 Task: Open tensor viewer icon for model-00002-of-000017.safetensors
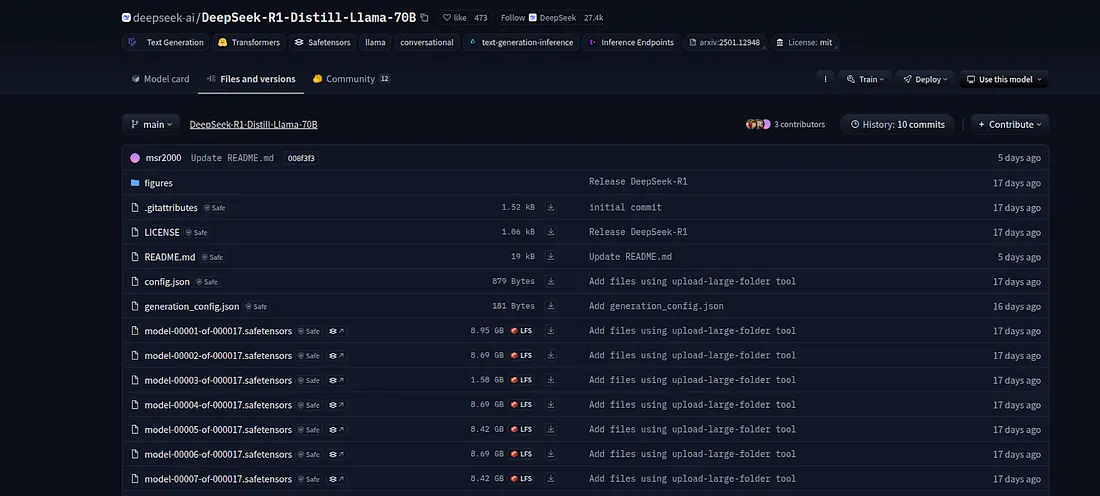337,356
